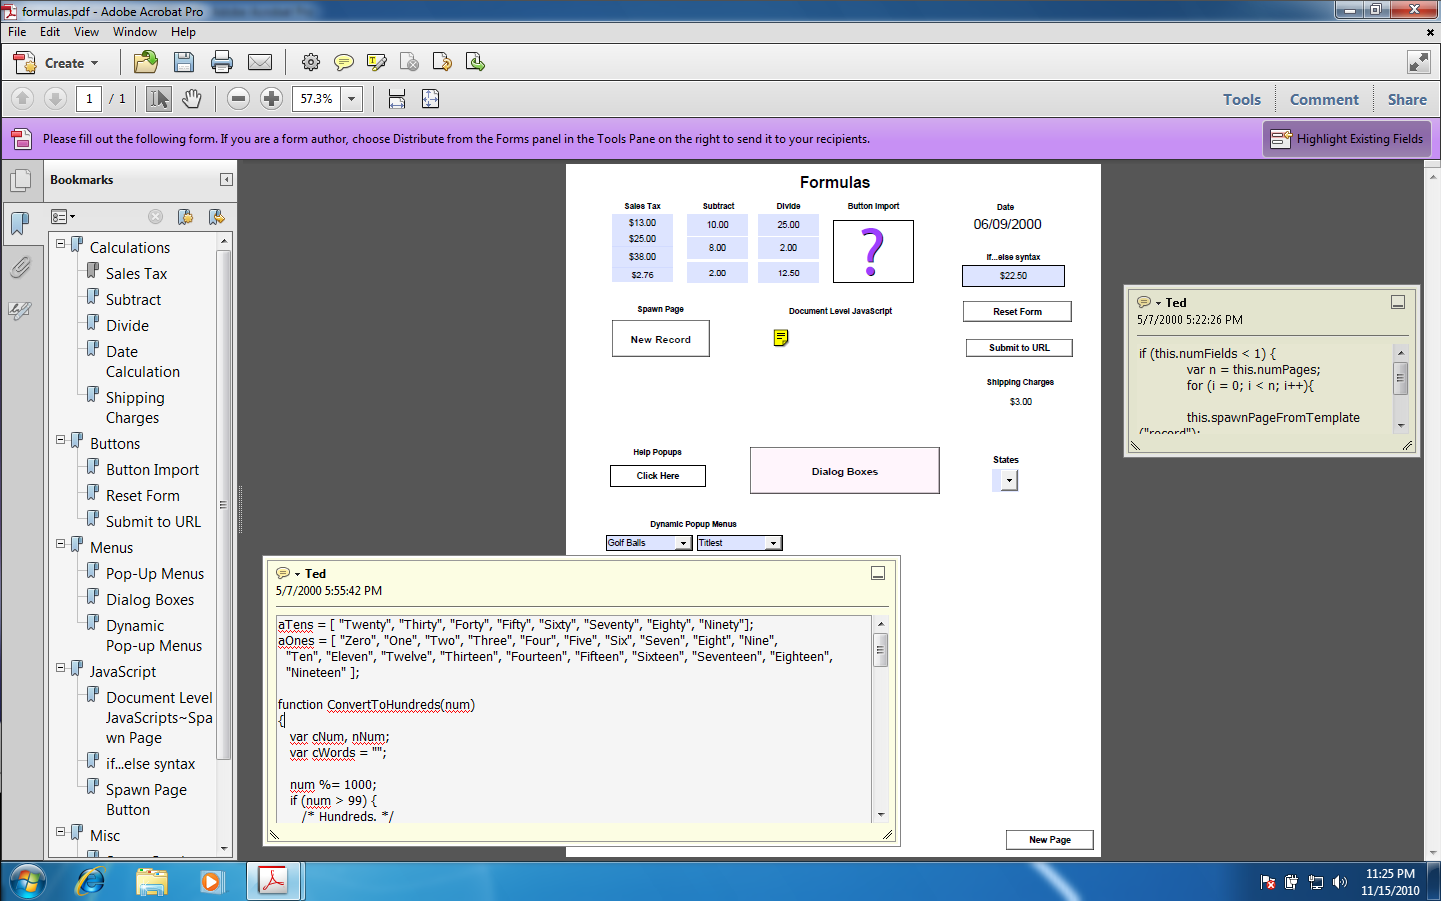This screenshot has height=901, width=1441.
Task: Open the zoom percentage dropdown
Action: 351,99
